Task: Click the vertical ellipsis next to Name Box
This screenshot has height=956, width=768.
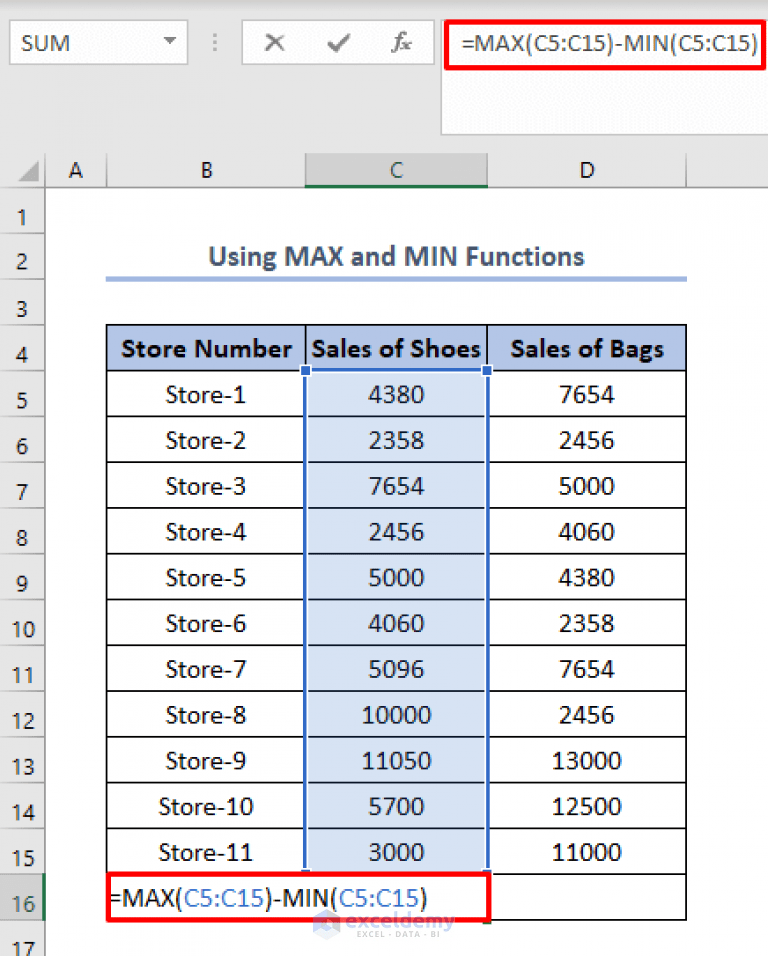Action: pyautogui.click(x=216, y=43)
